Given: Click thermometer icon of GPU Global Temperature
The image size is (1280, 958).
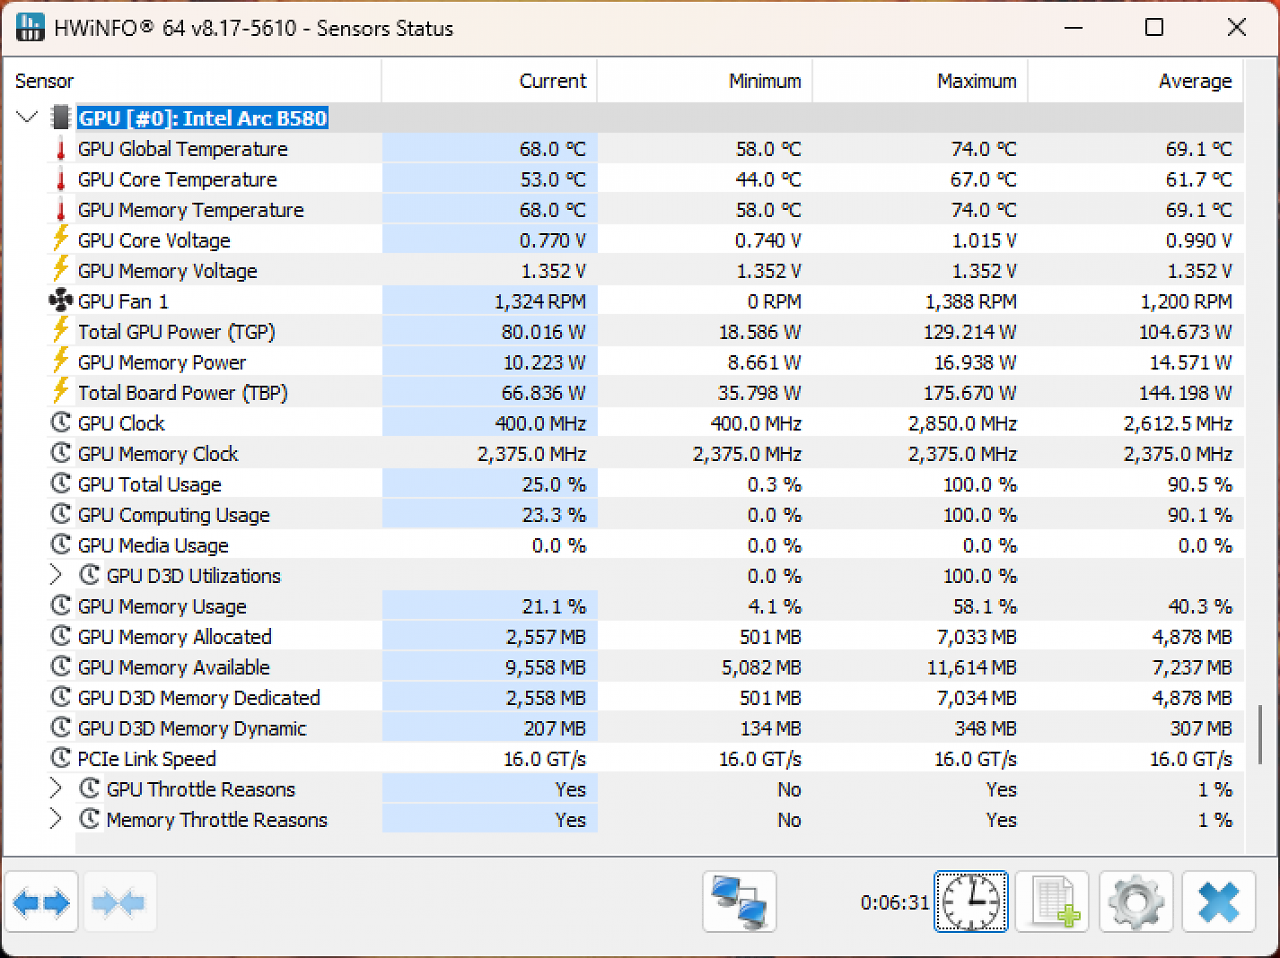Looking at the screenshot, I should tap(61, 149).
